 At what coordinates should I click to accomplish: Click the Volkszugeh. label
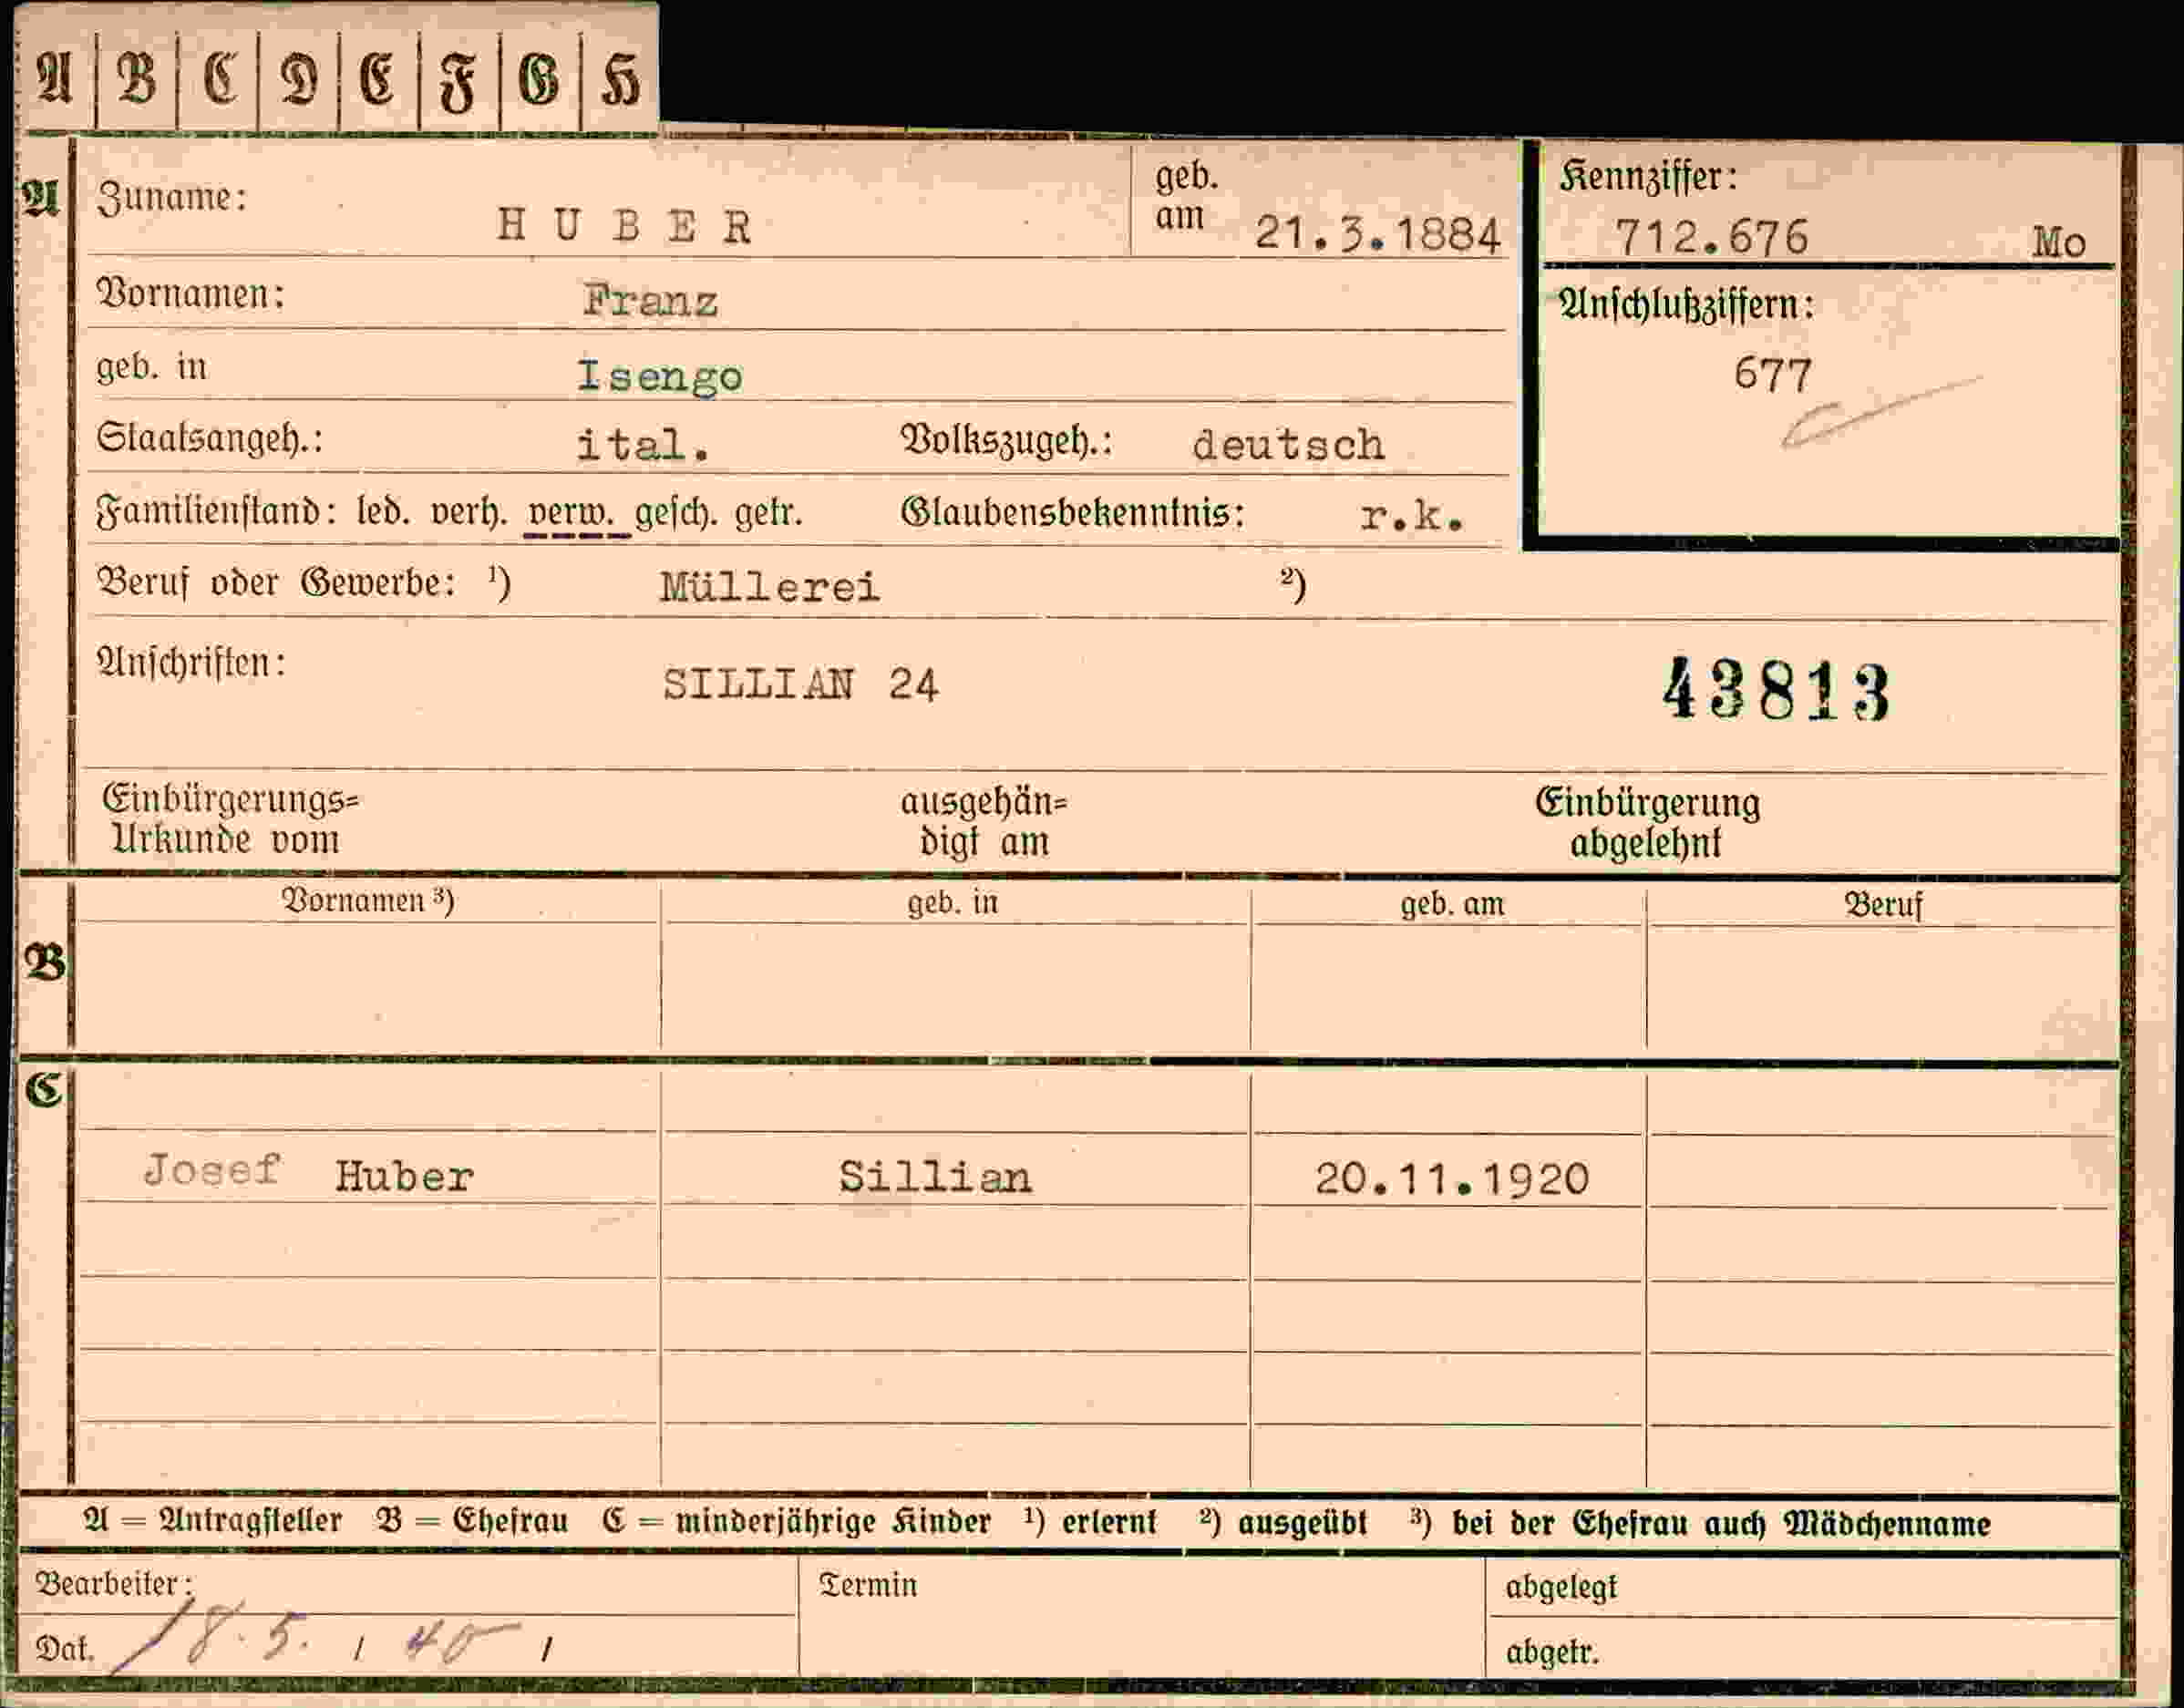pyautogui.click(x=1007, y=441)
